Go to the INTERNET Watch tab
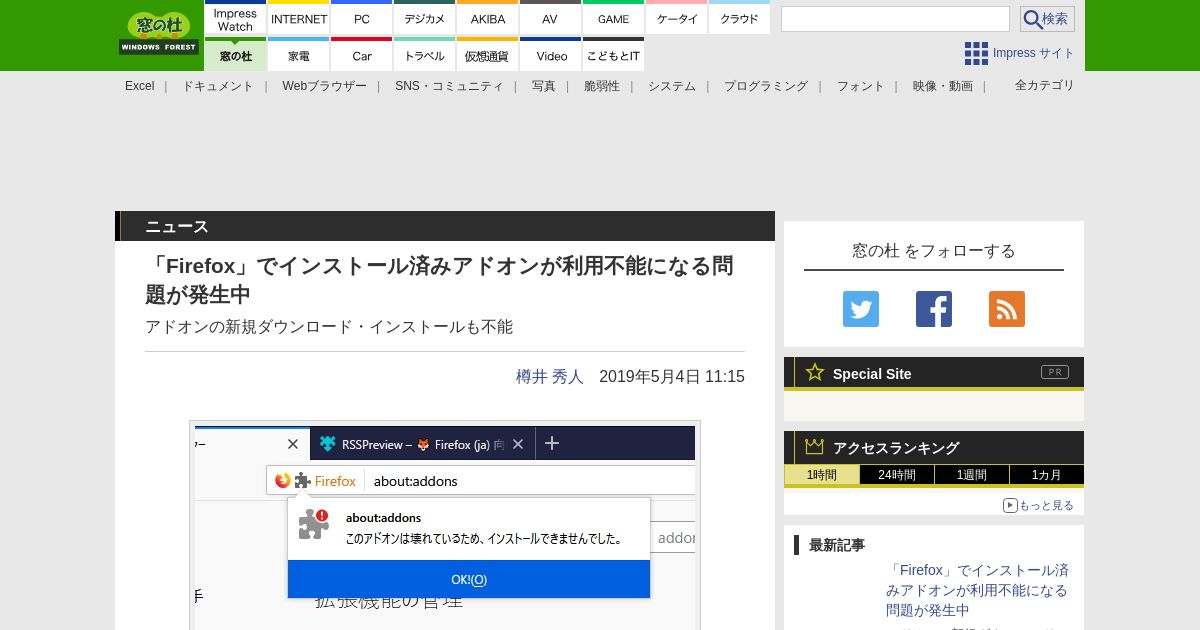Viewport: 1200px width, 630px height. [299, 18]
